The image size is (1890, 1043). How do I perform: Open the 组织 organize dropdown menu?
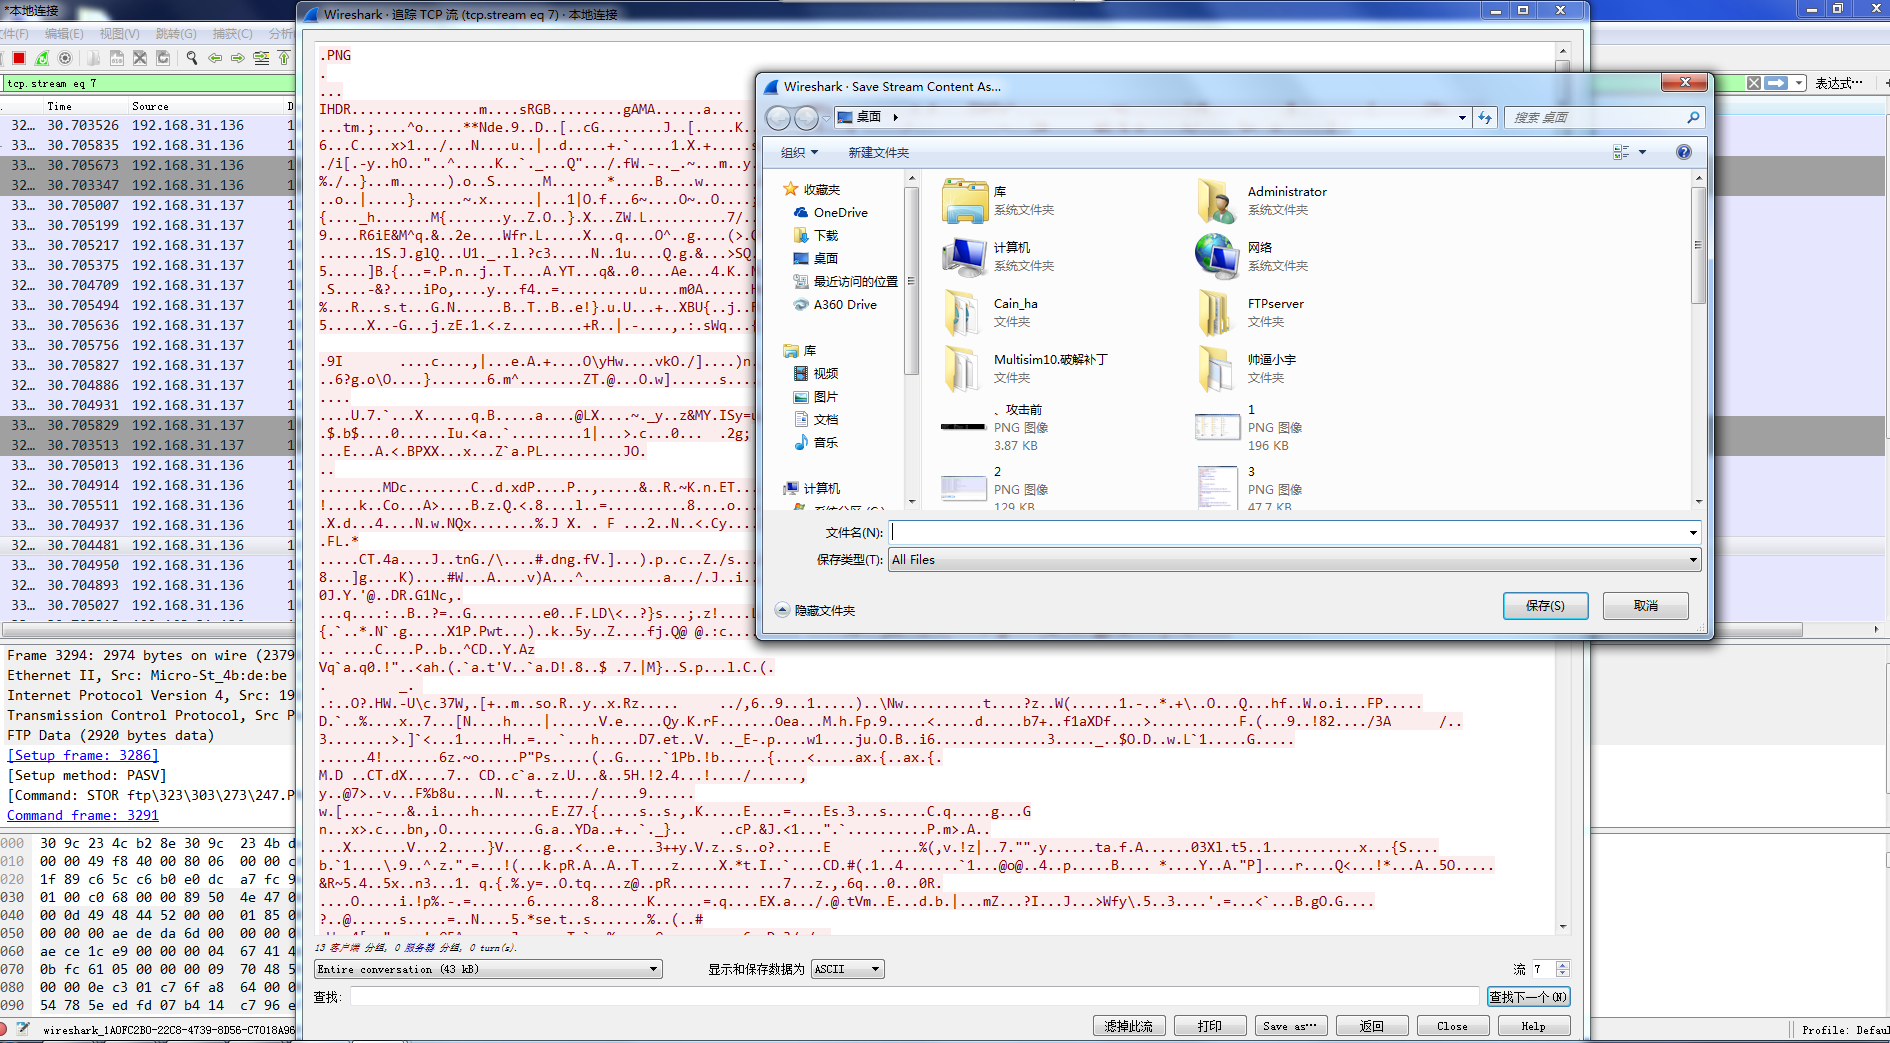point(799,153)
